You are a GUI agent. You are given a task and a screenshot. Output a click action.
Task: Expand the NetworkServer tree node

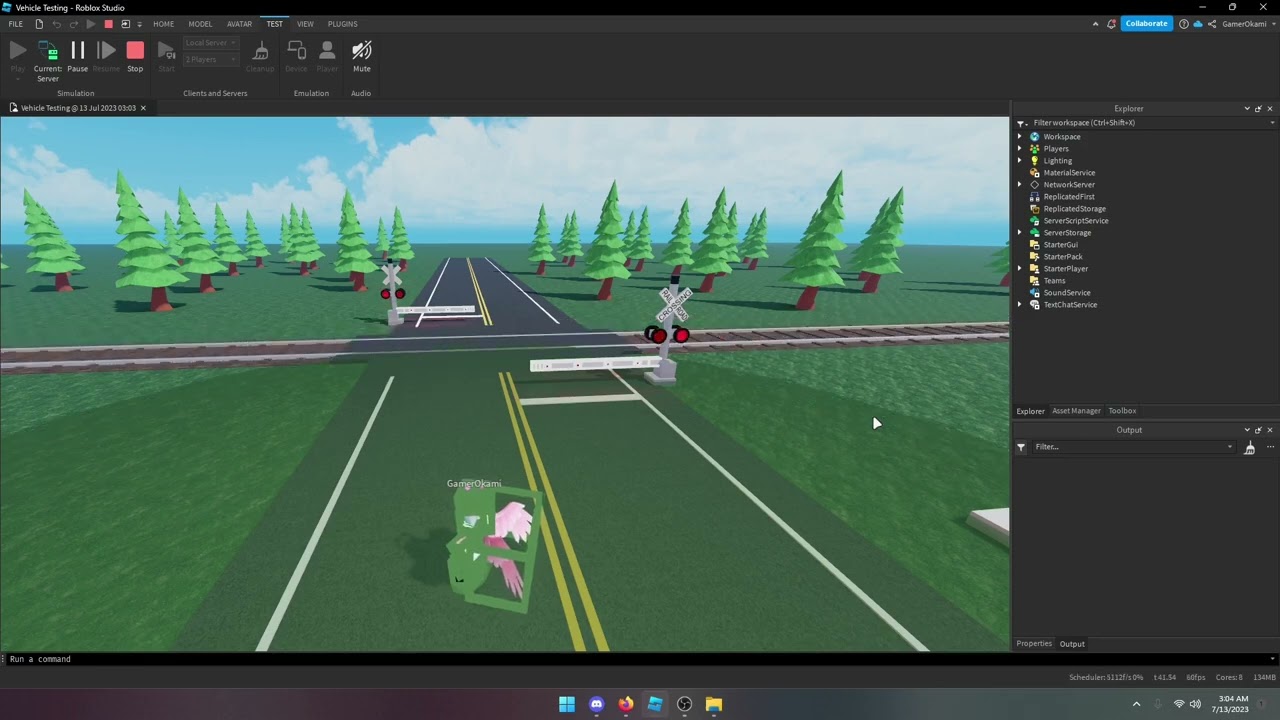(x=1020, y=185)
